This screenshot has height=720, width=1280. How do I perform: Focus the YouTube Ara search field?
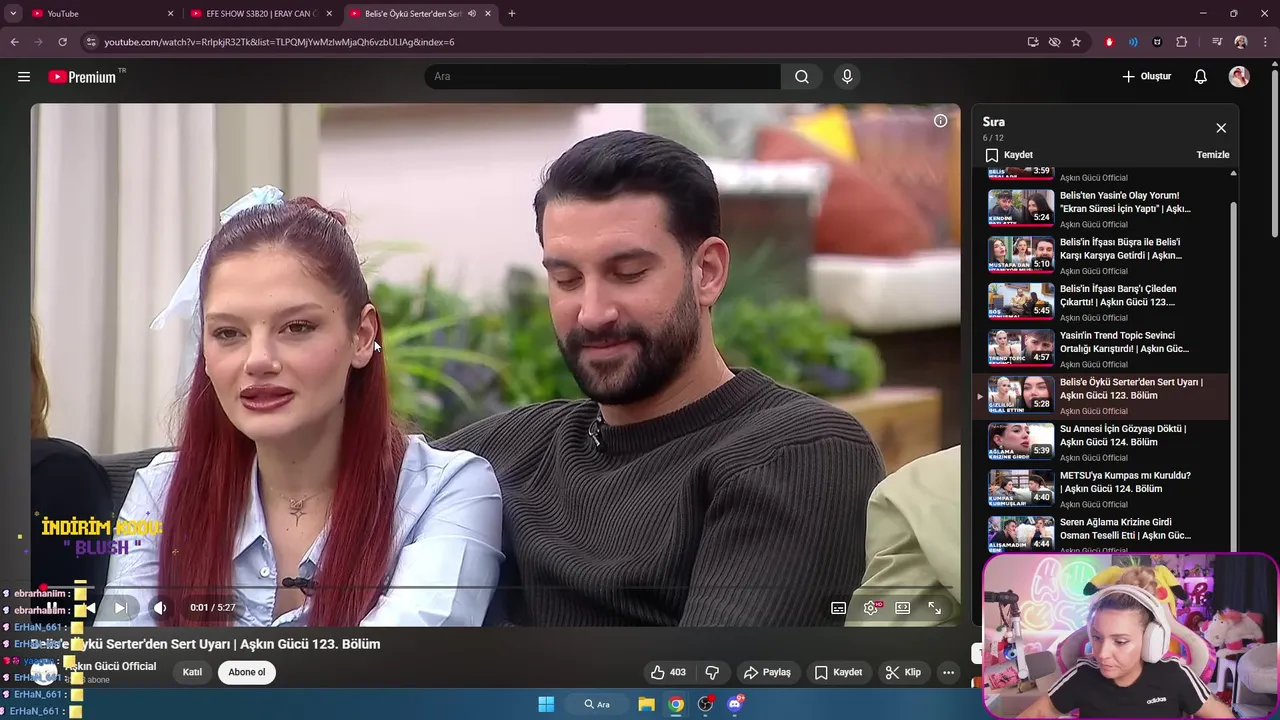(603, 77)
